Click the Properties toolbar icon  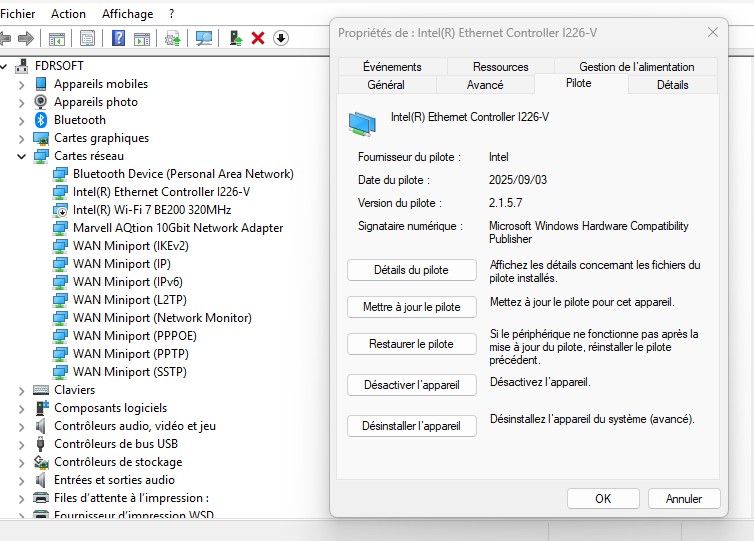[x=88, y=38]
